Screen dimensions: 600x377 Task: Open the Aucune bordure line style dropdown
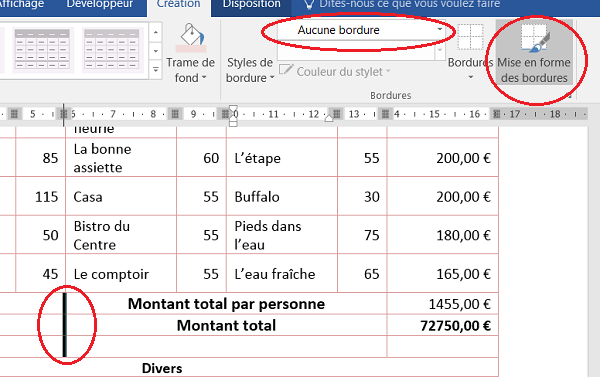click(440, 30)
